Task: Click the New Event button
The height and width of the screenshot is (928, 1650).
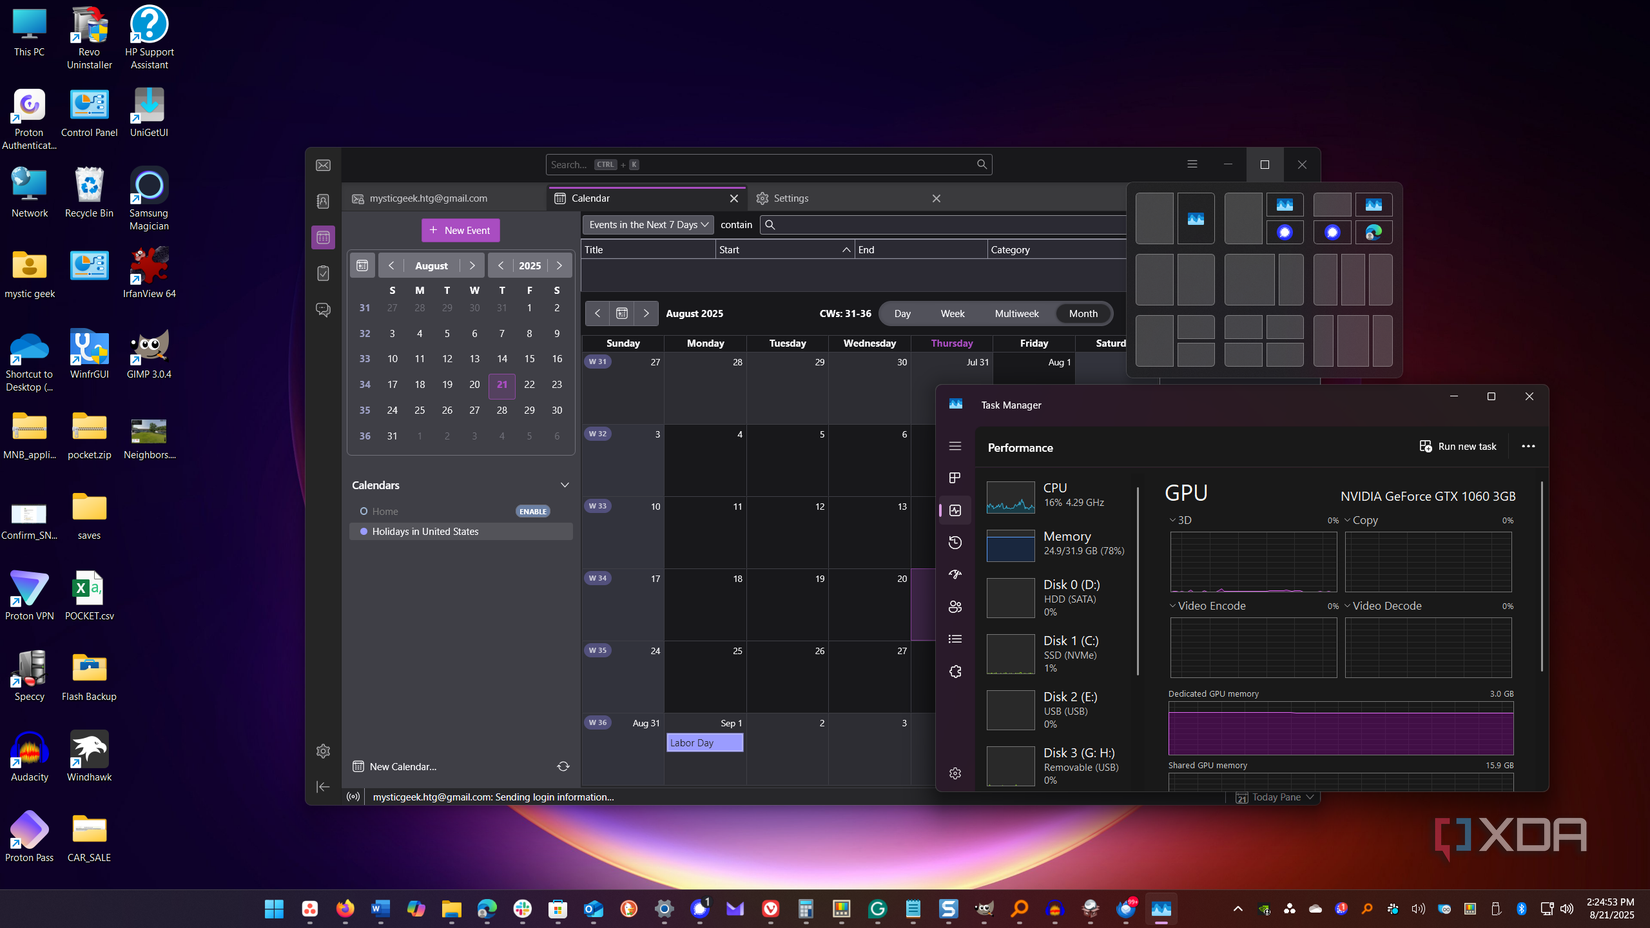Action: tap(460, 230)
